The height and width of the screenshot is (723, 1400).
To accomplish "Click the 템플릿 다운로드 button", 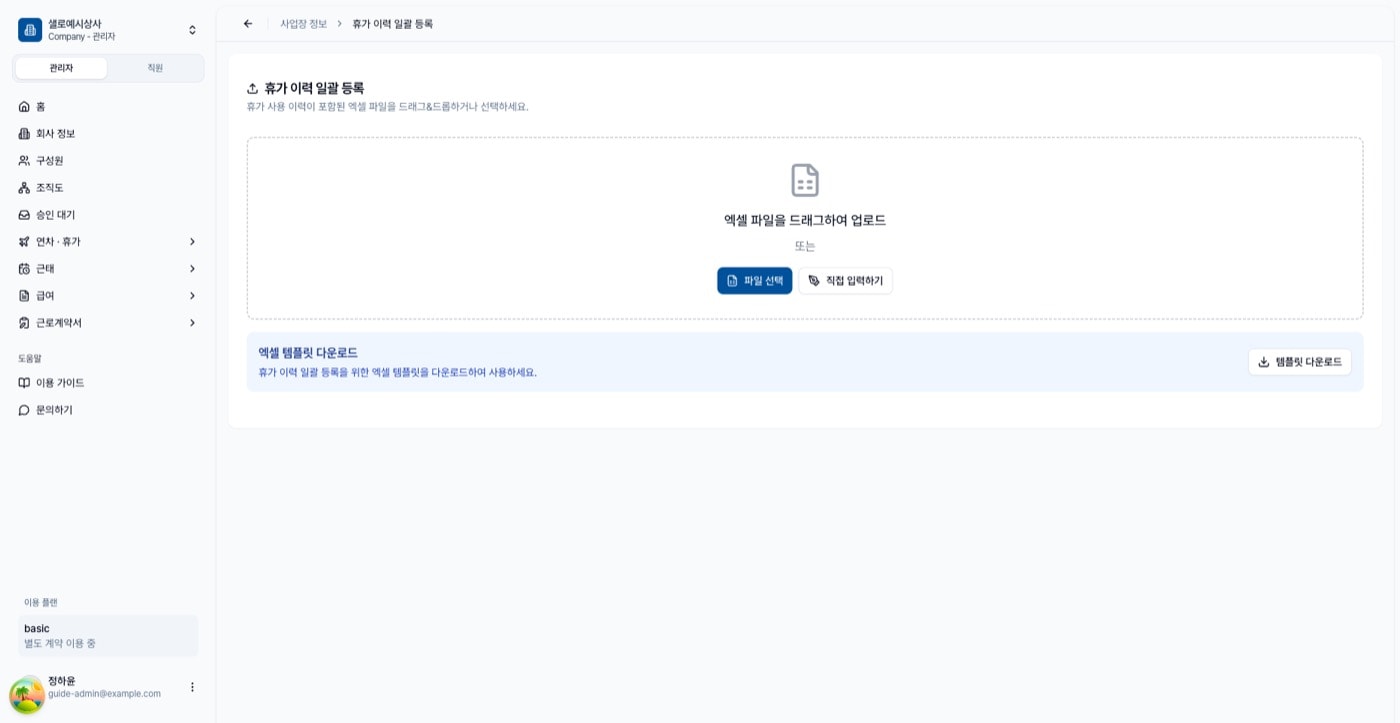I will coord(1299,362).
